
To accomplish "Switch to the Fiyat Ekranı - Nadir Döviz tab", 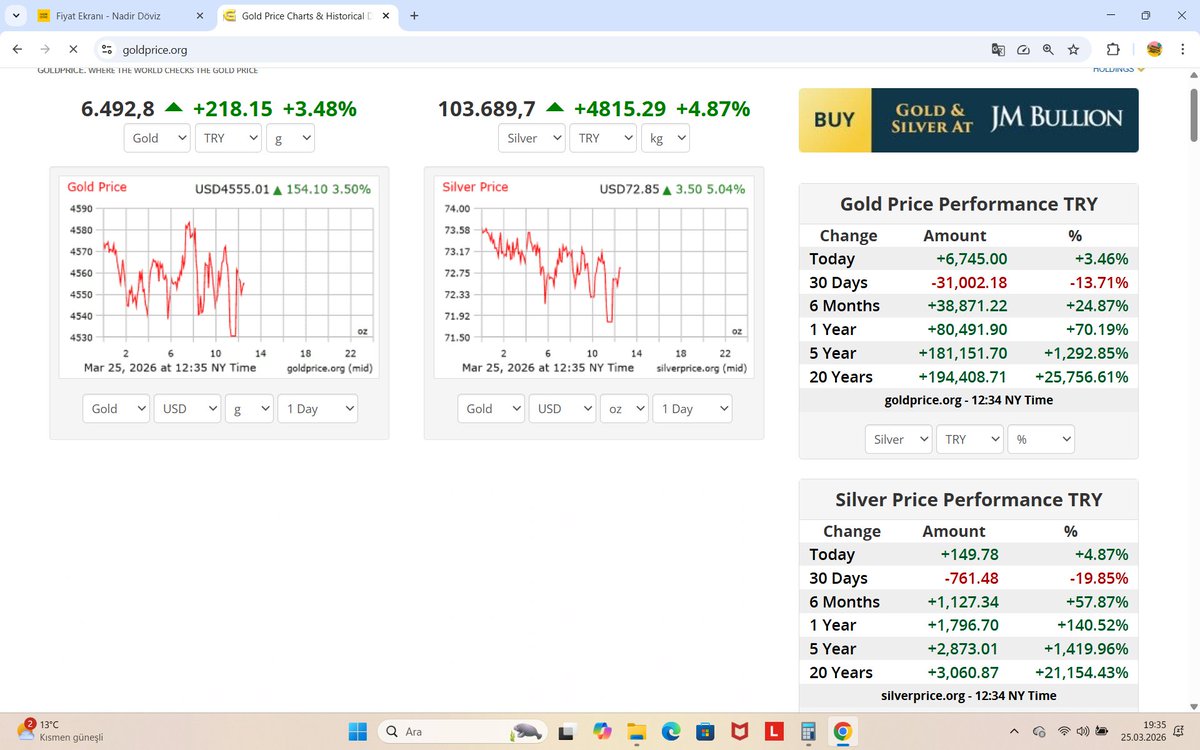I will pos(118,16).
